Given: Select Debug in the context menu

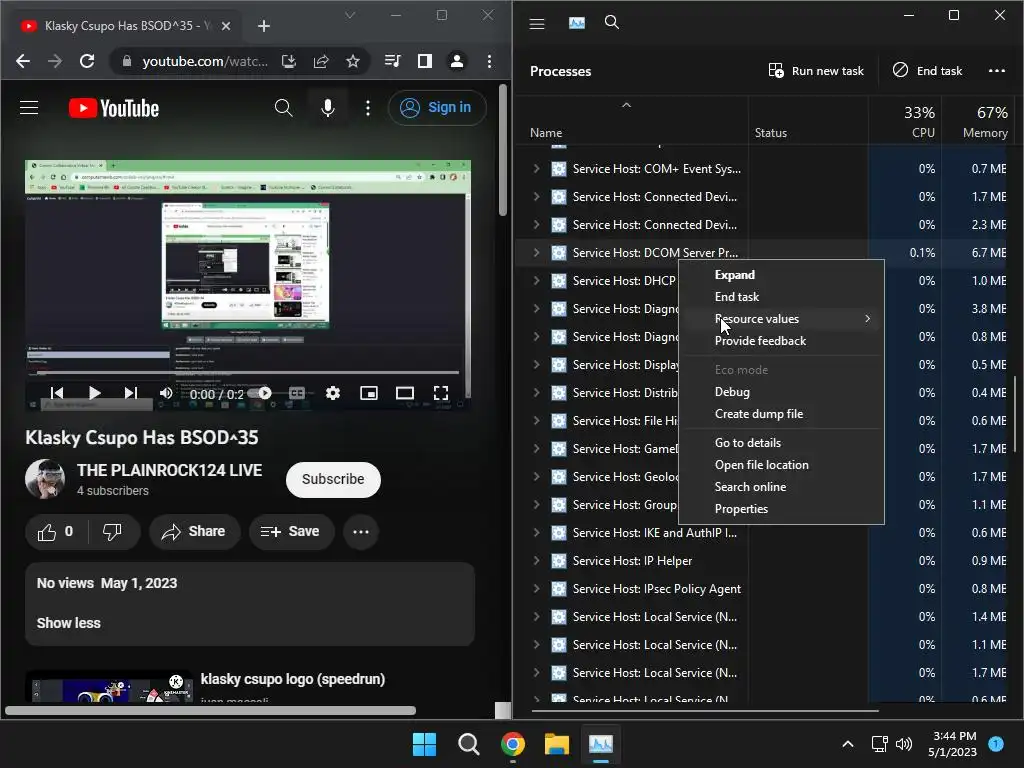Looking at the screenshot, I should click(732, 392).
